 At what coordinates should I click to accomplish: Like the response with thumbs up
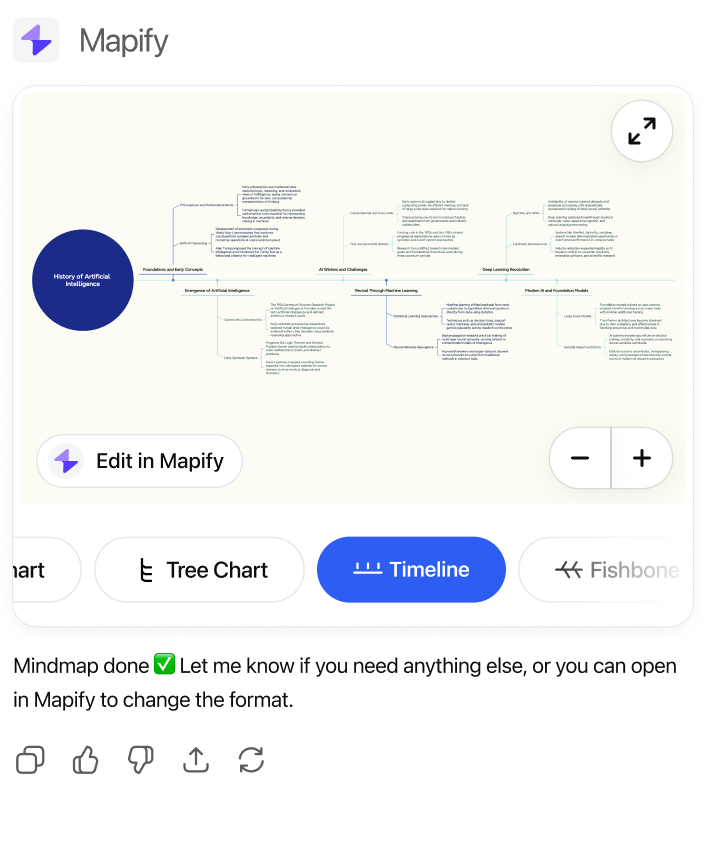[86, 761]
